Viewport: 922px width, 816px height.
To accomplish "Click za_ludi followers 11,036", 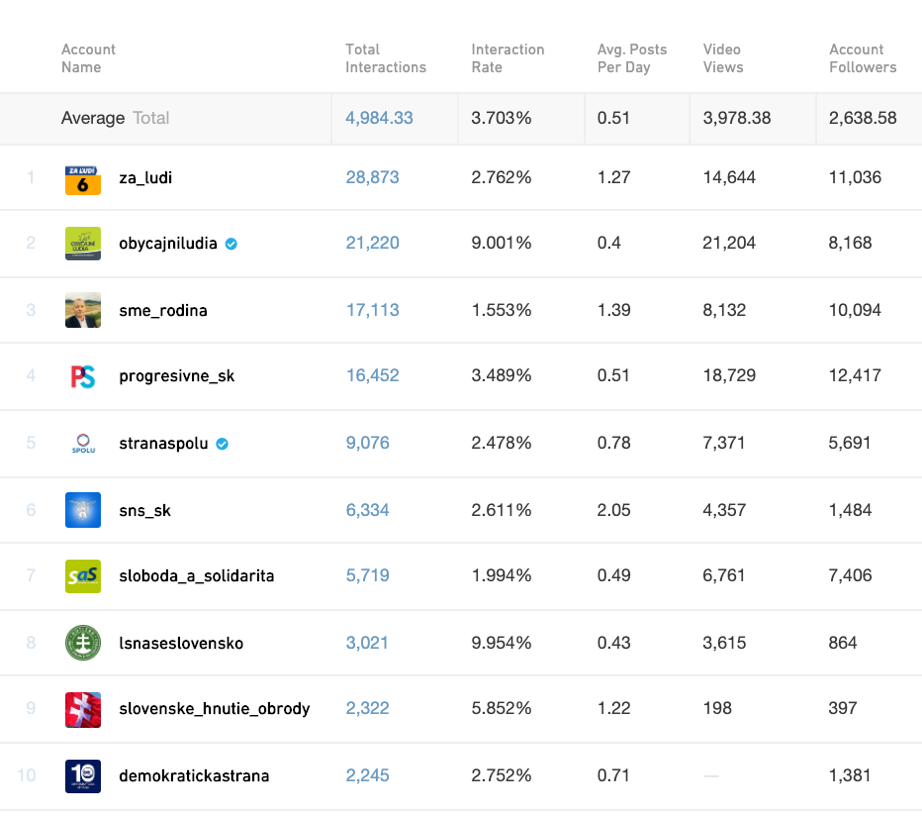I will click(x=855, y=178).
